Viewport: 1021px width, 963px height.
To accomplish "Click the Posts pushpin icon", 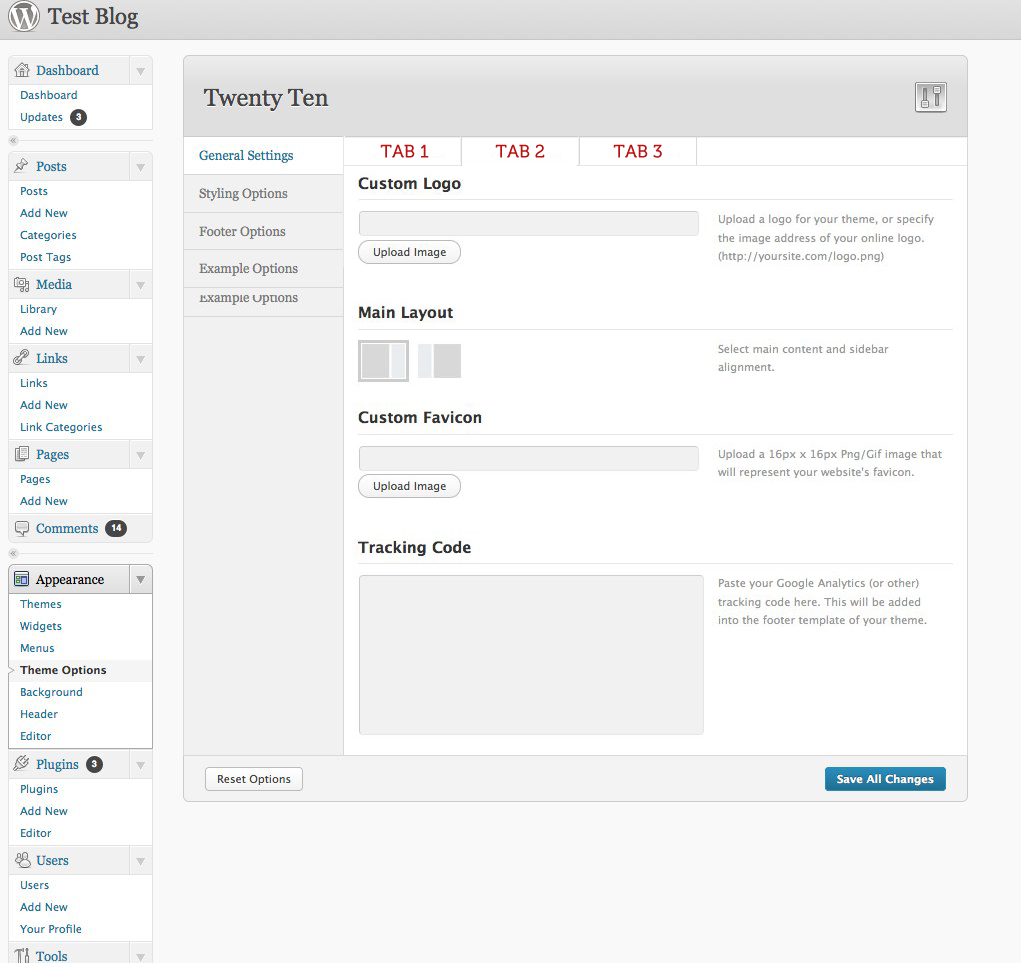I will pyautogui.click(x=21, y=166).
